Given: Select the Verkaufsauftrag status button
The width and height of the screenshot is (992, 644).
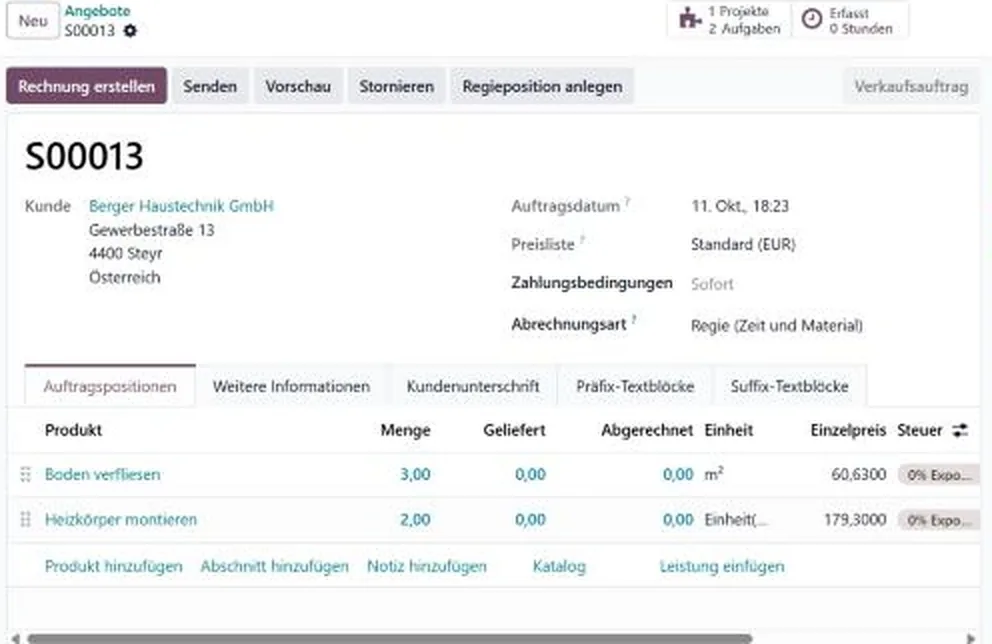Looking at the screenshot, I should click(911, 87).
